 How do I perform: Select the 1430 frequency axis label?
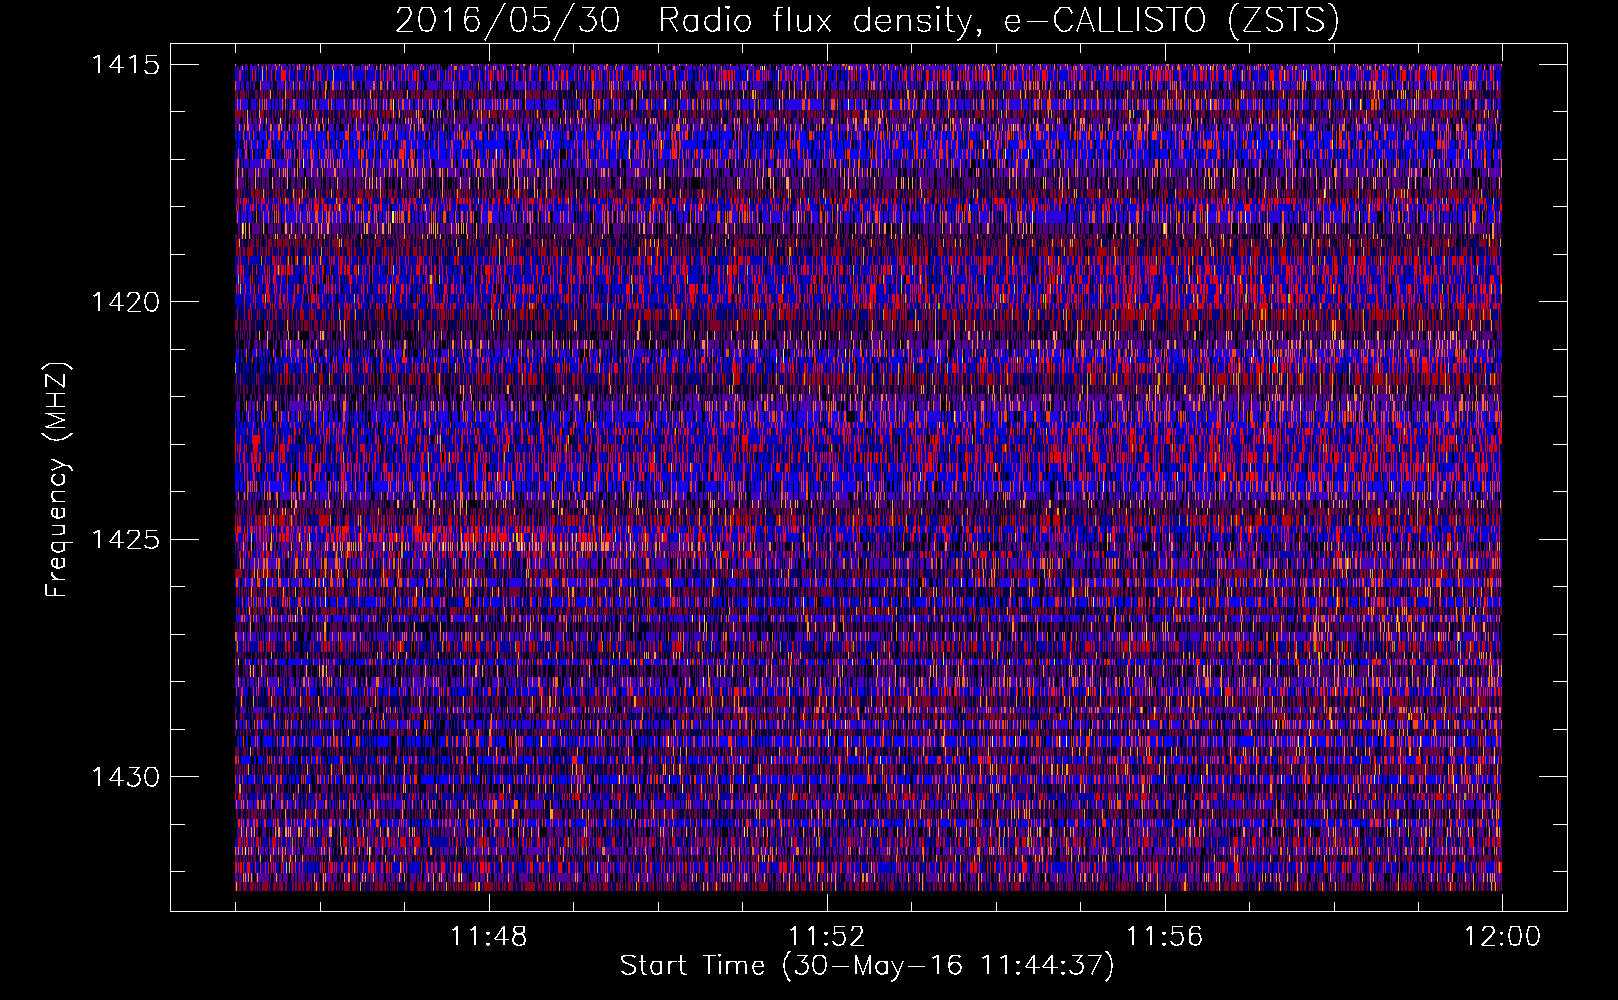pos(125,777)
